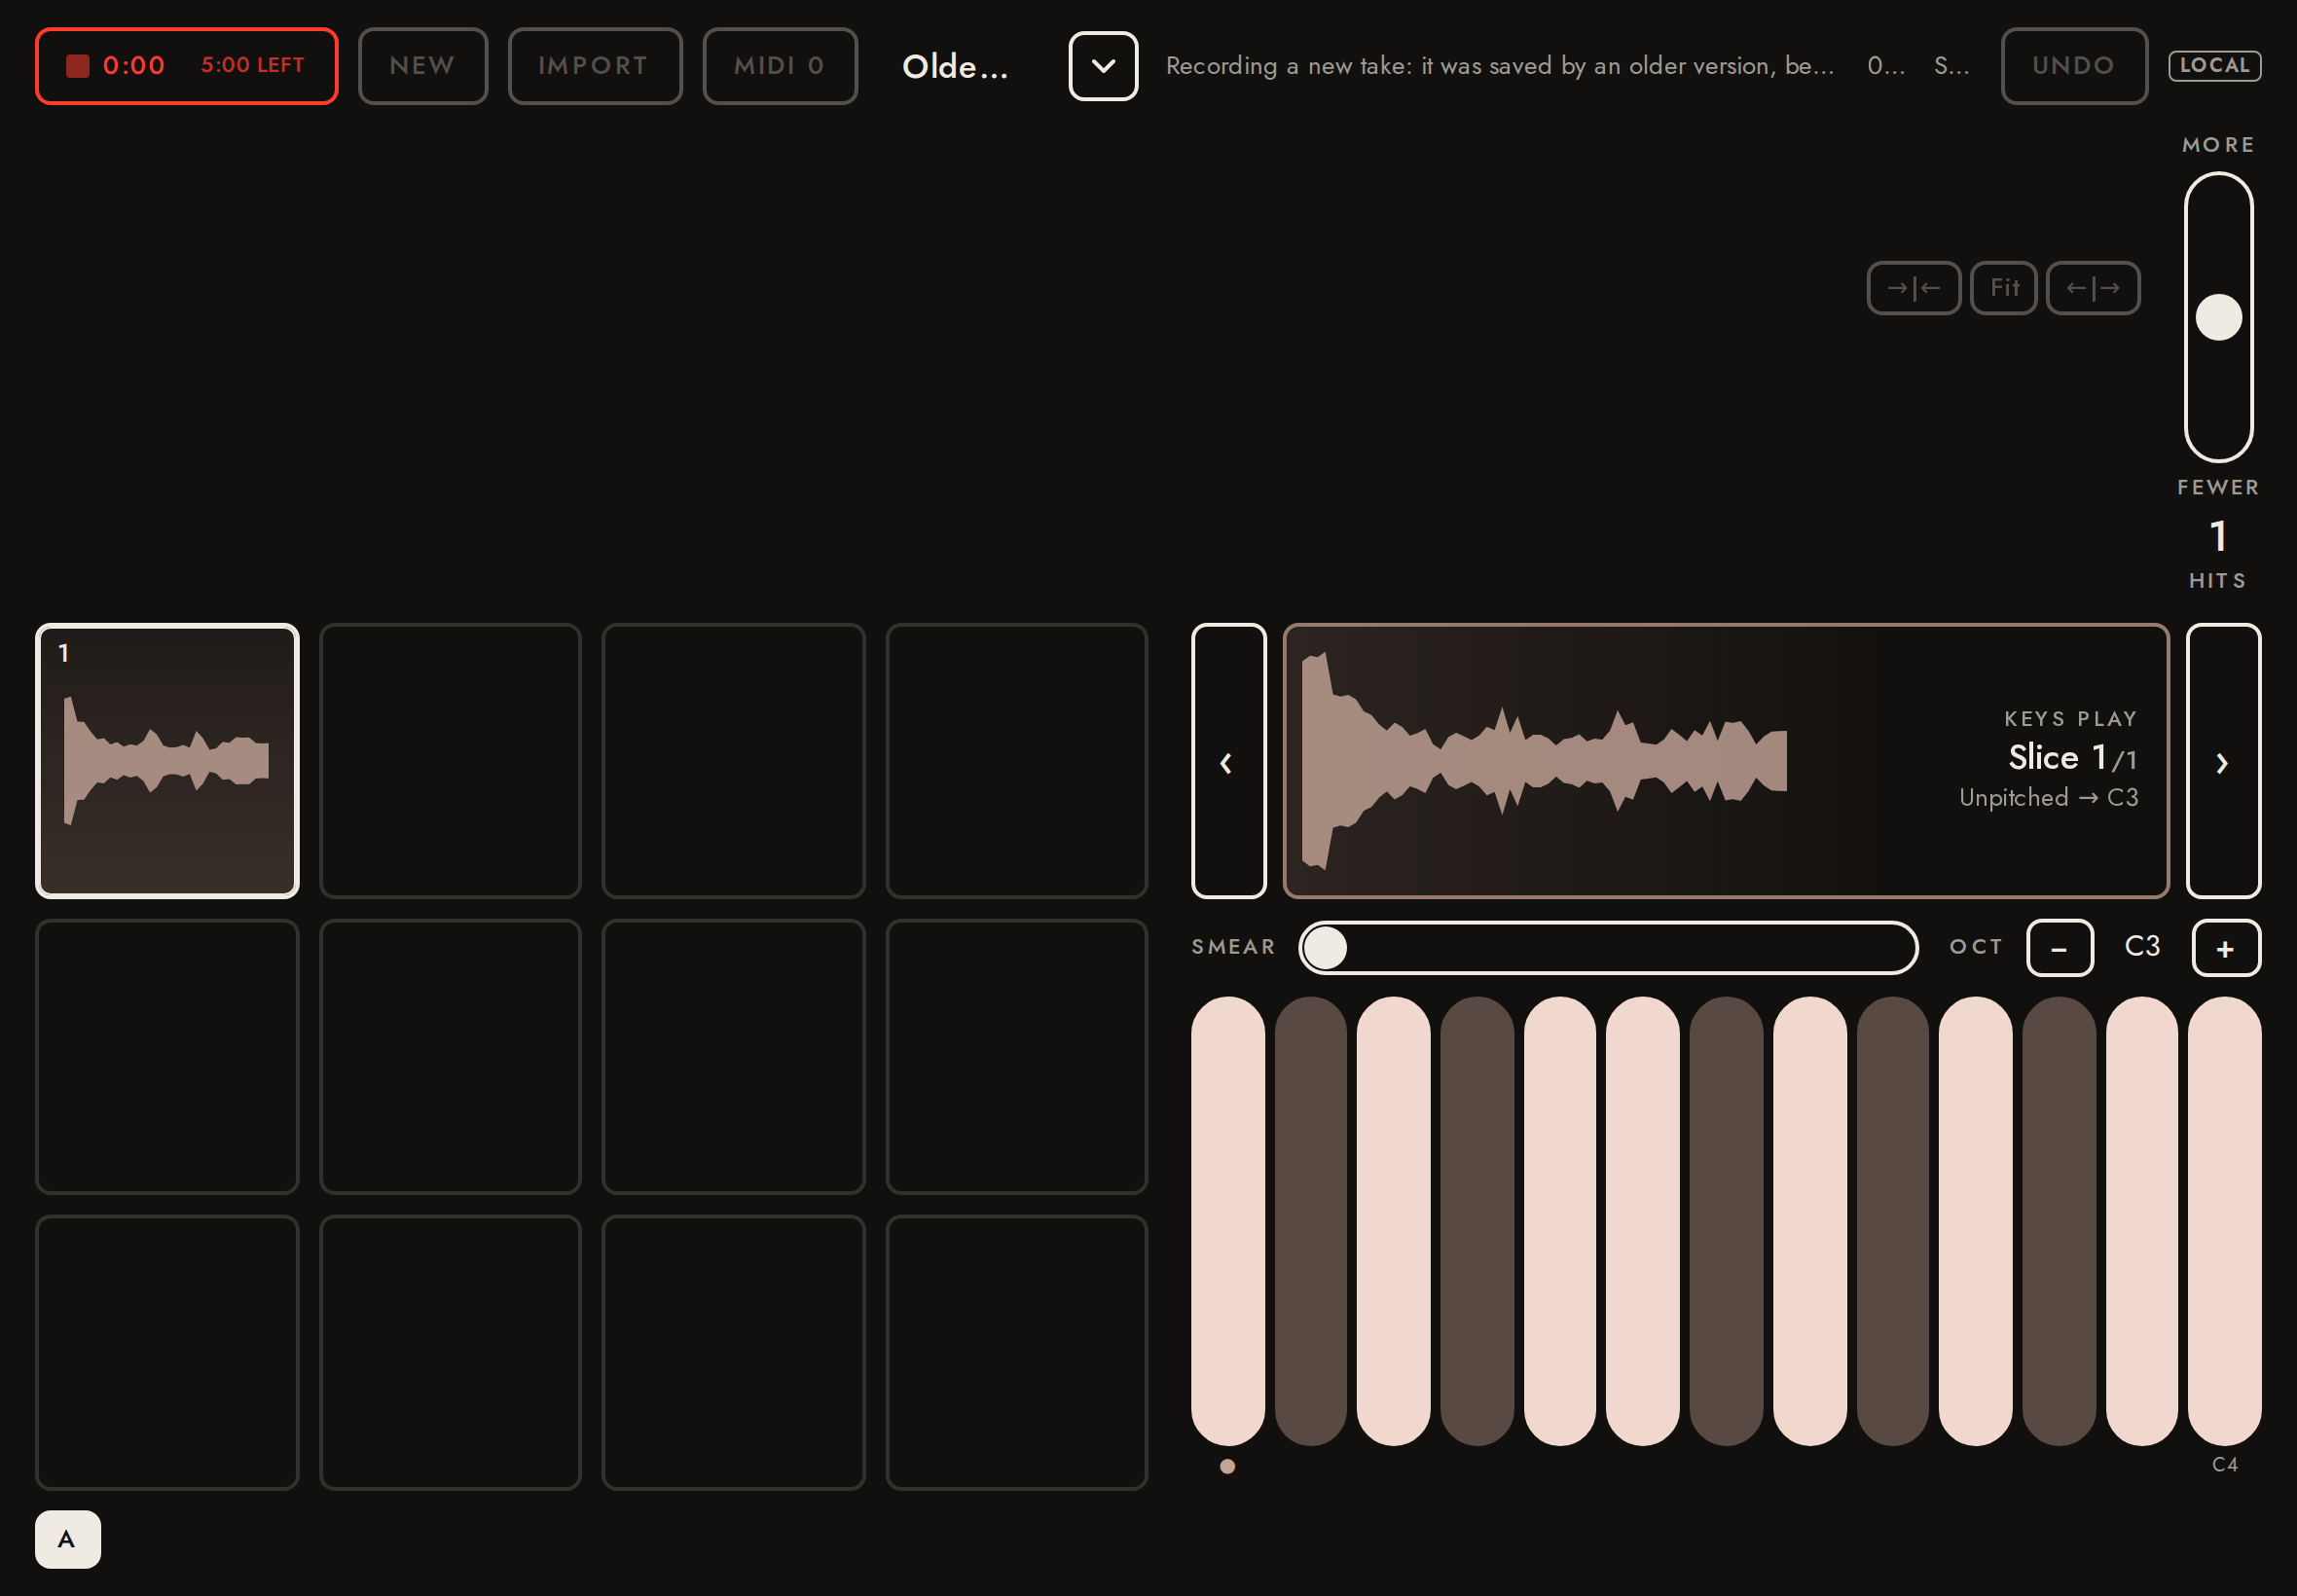Click the NEW button
The height and width of the screenshot is (1596, 2297).
pos(423,66)
